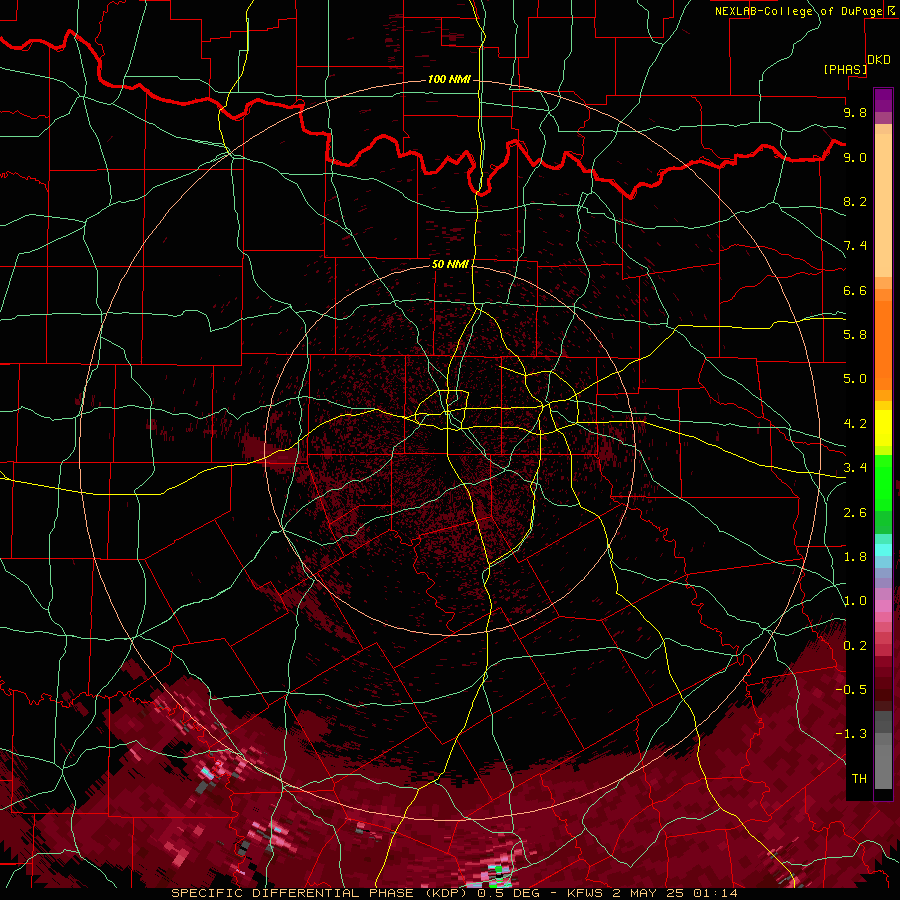900x900 pixels.
Task: Click the 2.6 scale value
Action: click(x=855, y=513)
